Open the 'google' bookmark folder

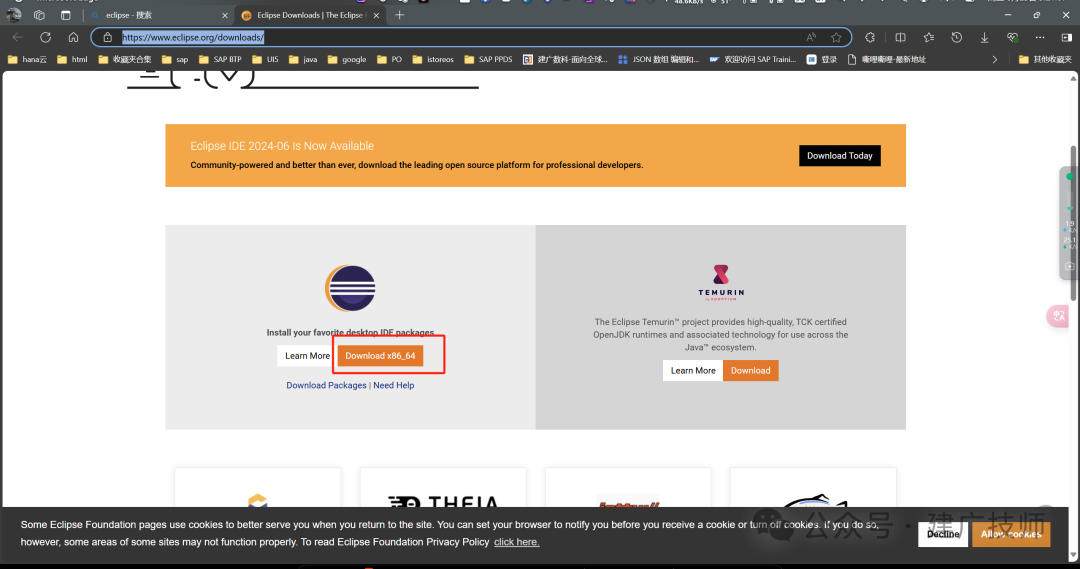(x=347, y=59)
